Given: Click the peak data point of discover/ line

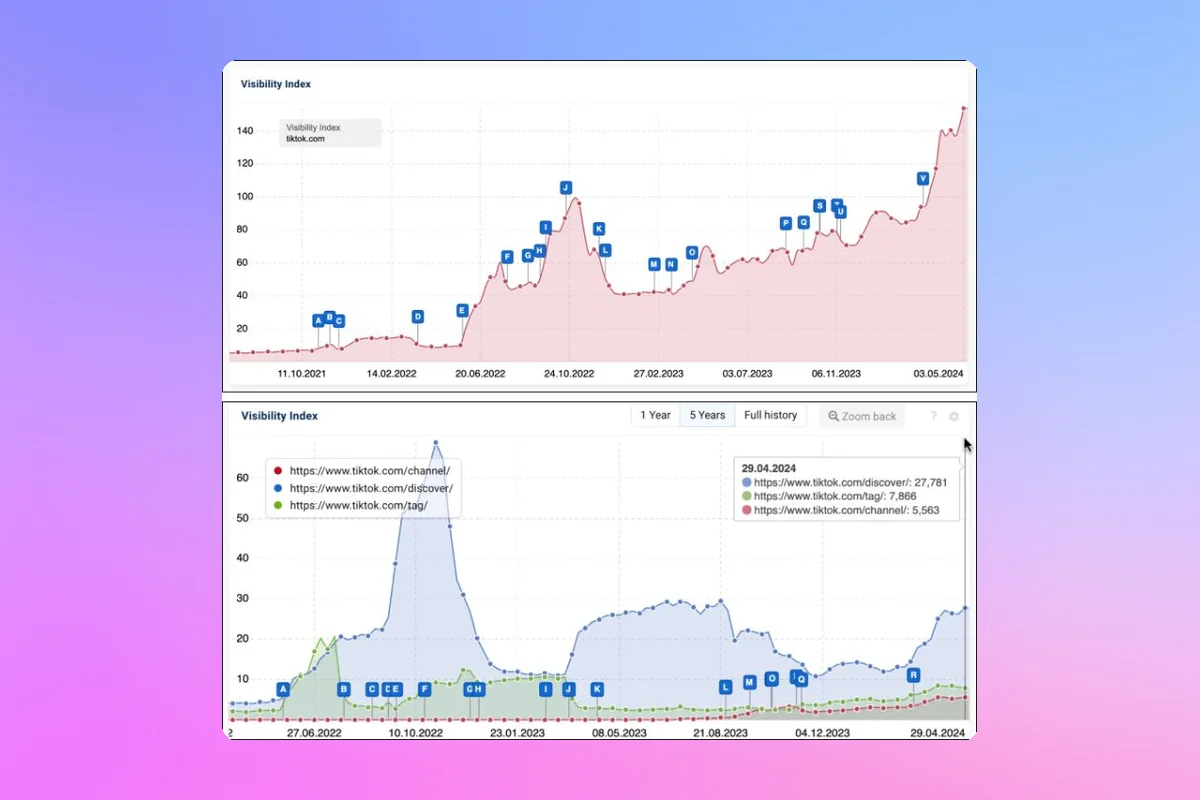Looking at the screenshot, I should [436, 442].
